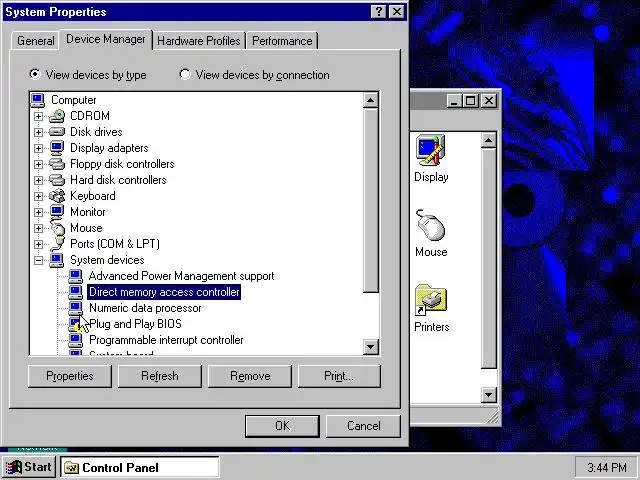Select View devices by connection radio
The image size is (640, 480).
click(x=185, y=74)
